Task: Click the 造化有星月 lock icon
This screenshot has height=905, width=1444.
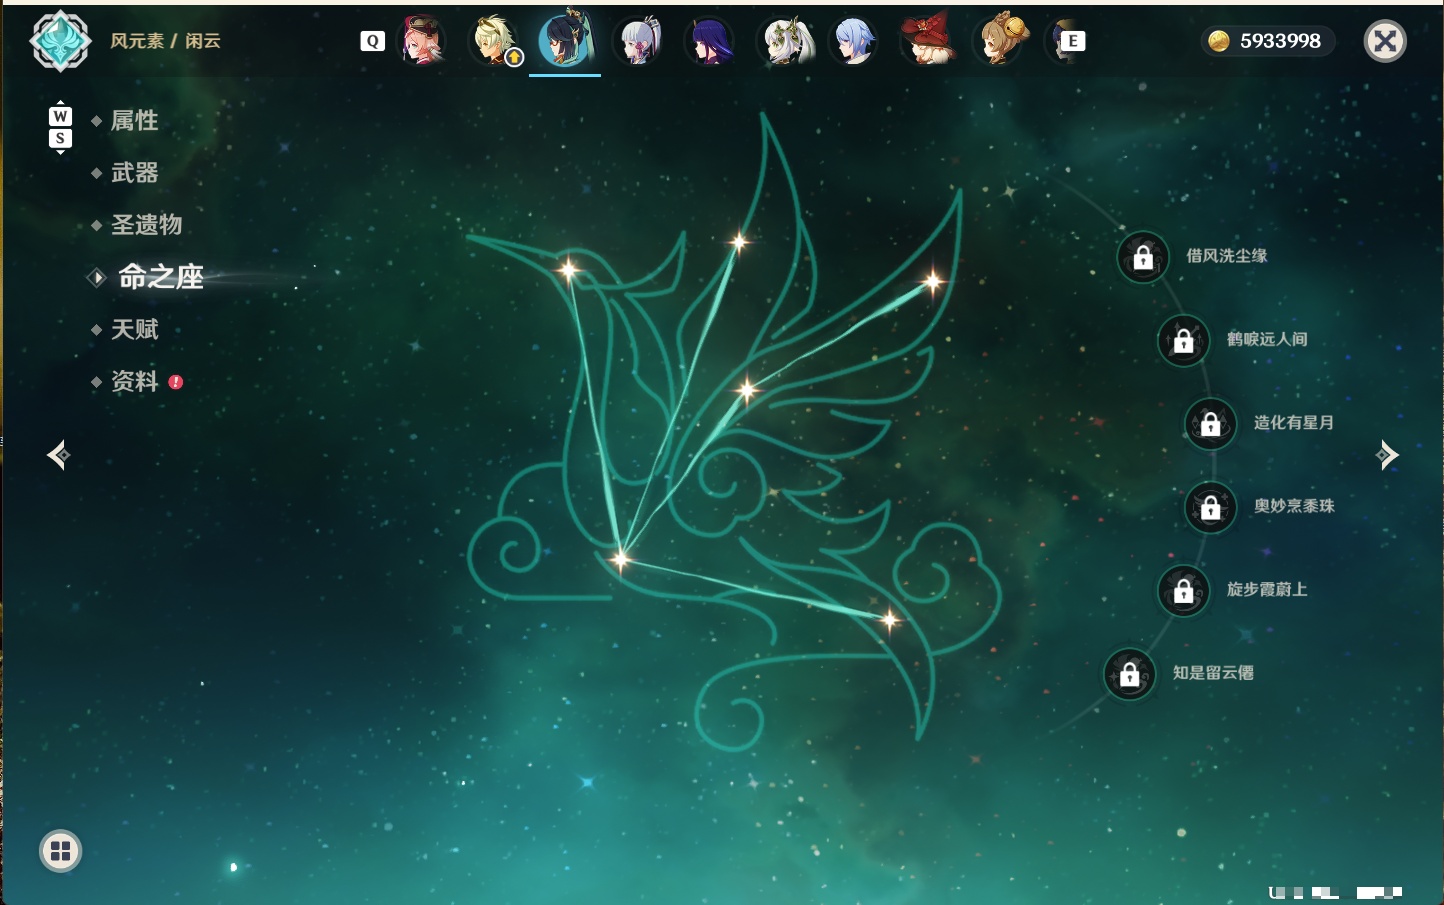Action: (1211, 423)
